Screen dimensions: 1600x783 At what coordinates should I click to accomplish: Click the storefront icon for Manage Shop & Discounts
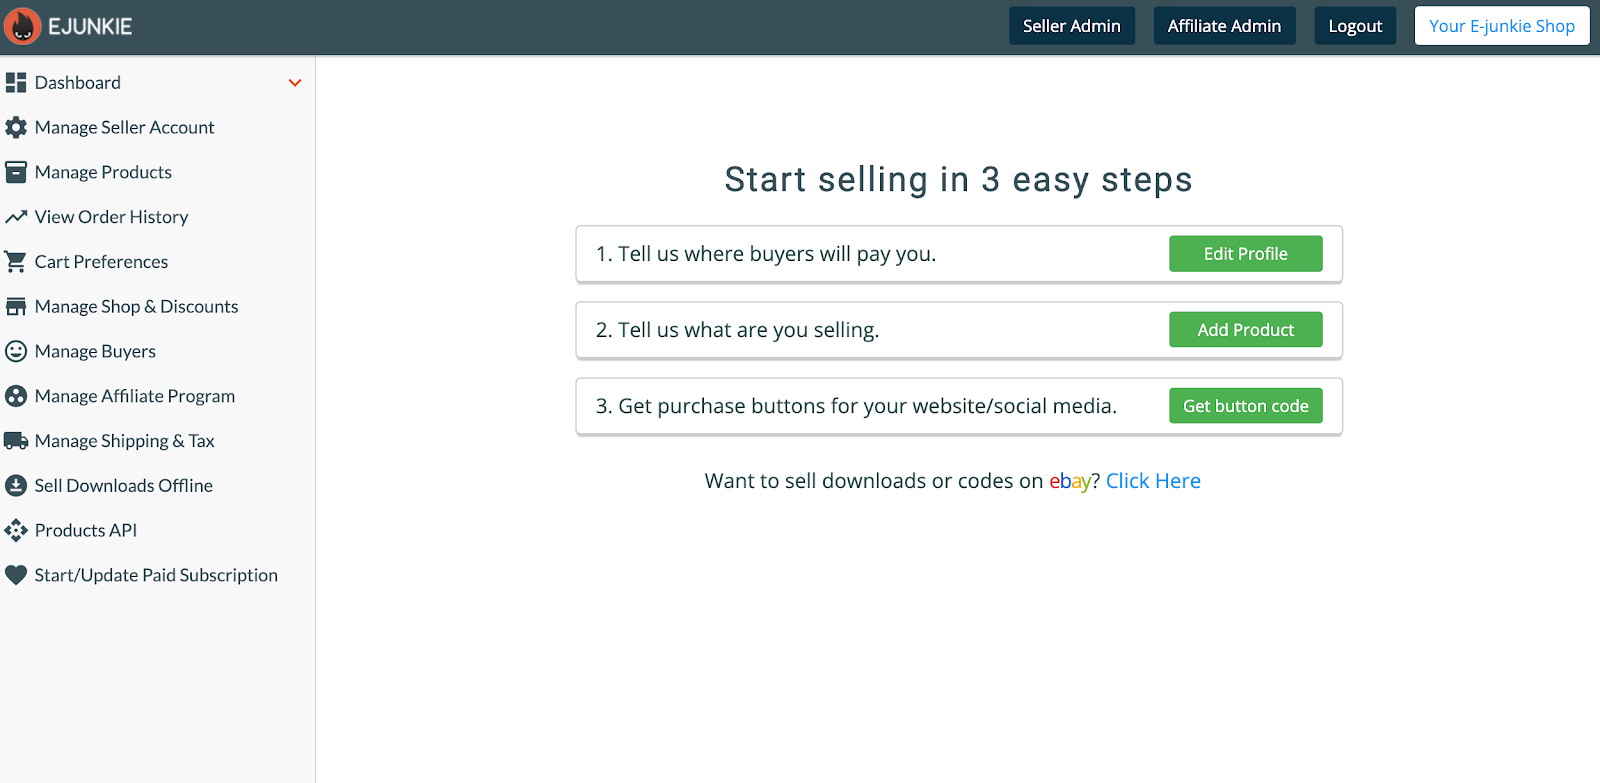16,306
